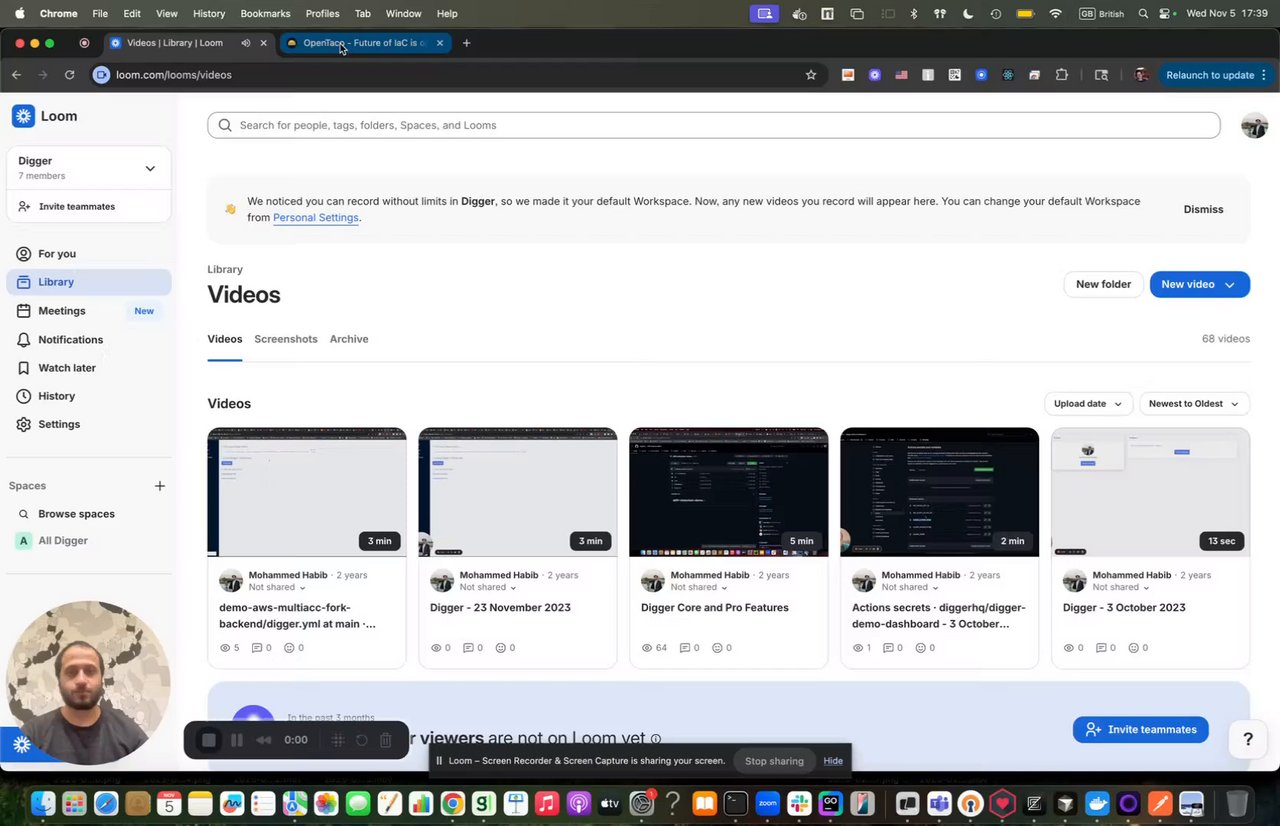Open the Newest to Oldest dropdown
The image size is (1280, 826).
1194,404
